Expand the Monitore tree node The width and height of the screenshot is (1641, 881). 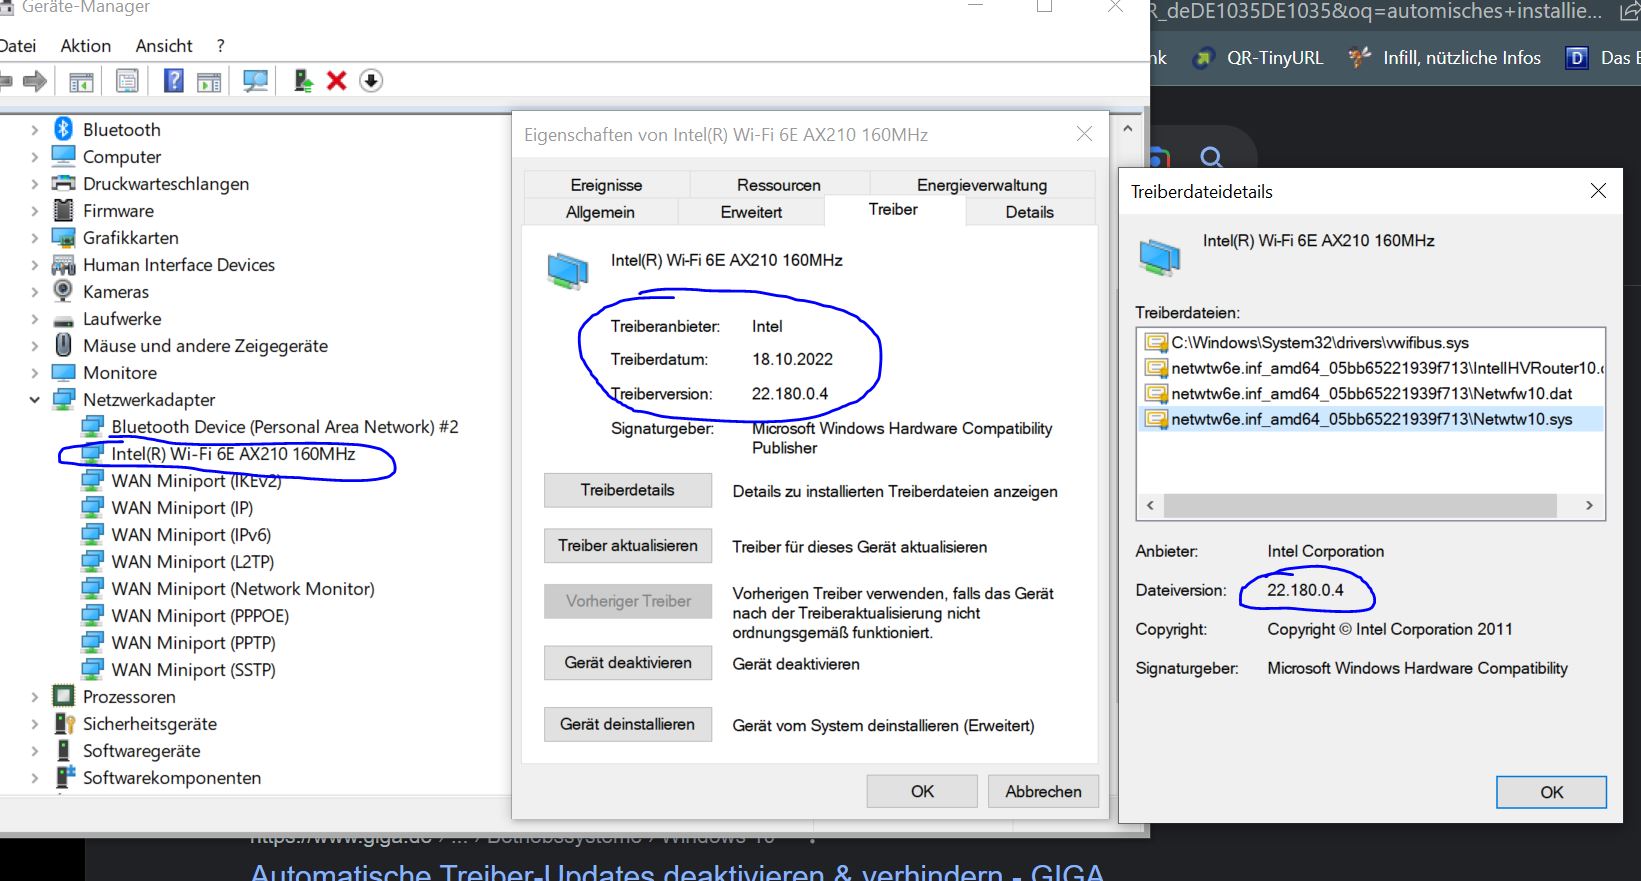coord(34,373)
